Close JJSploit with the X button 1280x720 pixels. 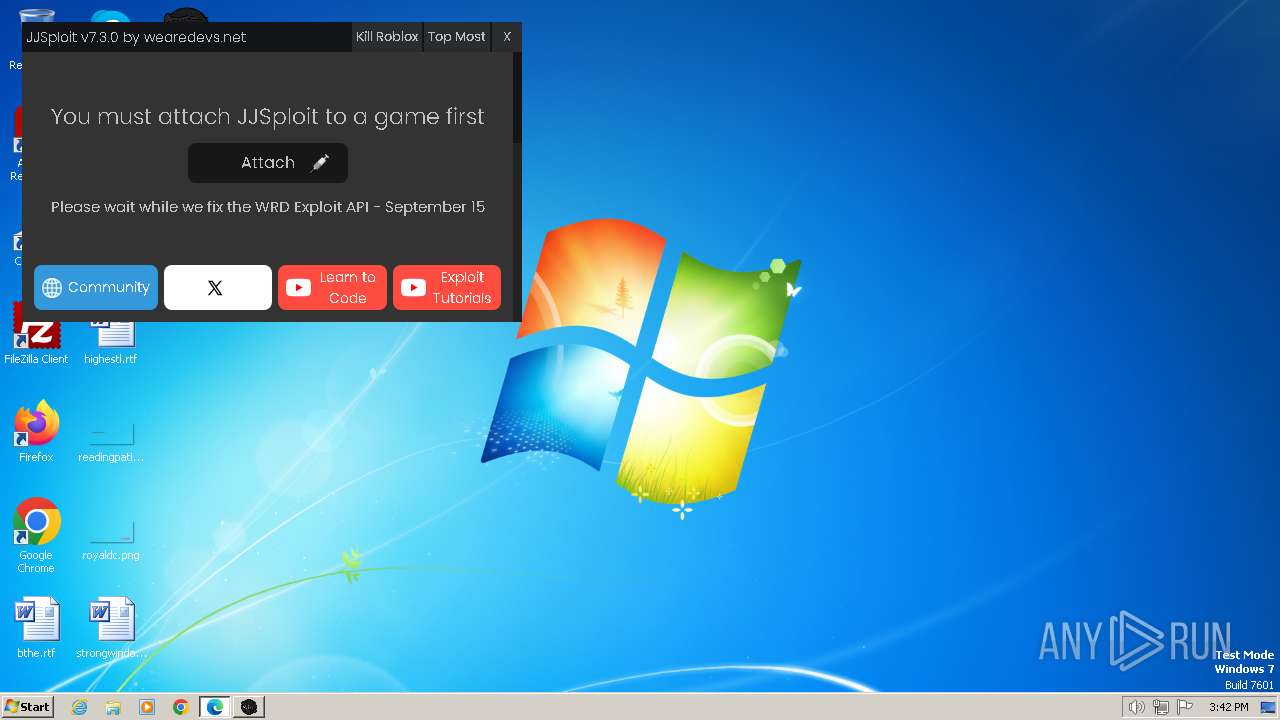pyautogui.click(x=507, y=37)
